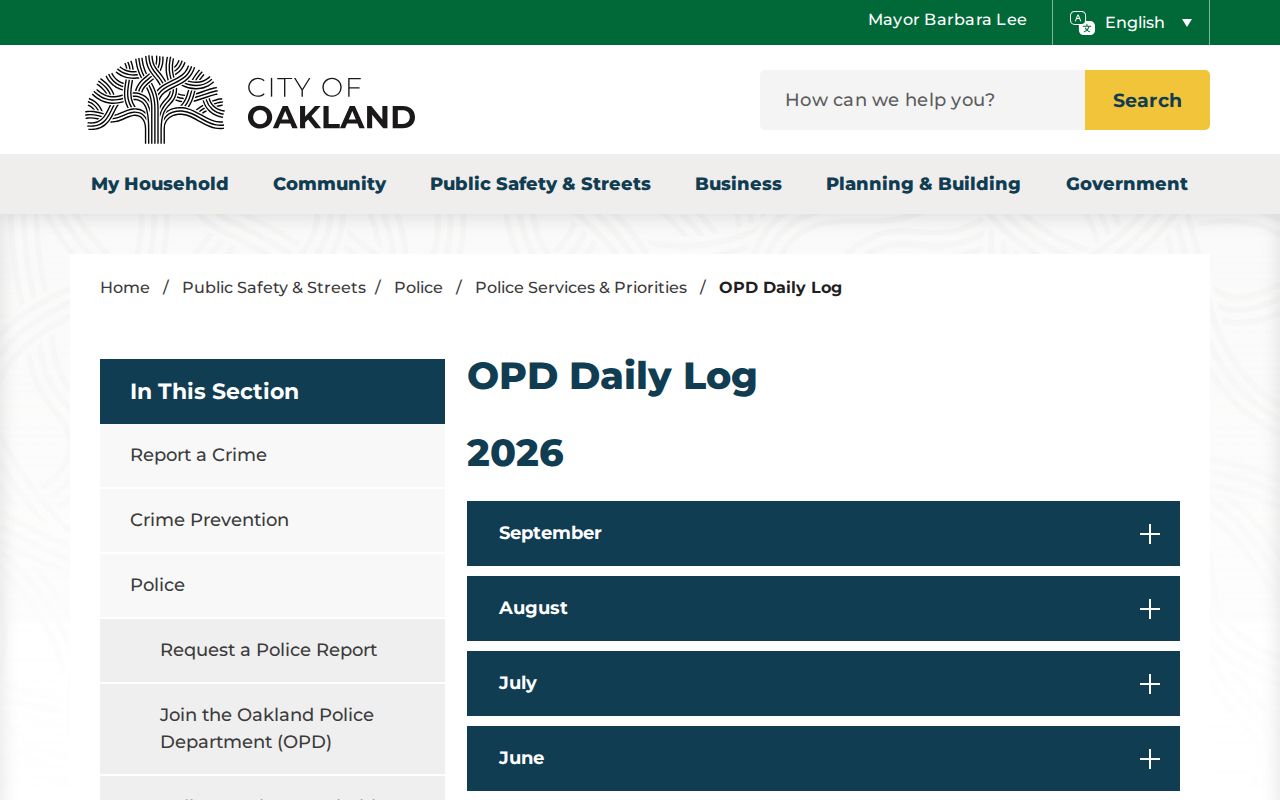The height and width of the screenshot is (800, 1280).
Task: Open the July log section
Action: (823, 683)
